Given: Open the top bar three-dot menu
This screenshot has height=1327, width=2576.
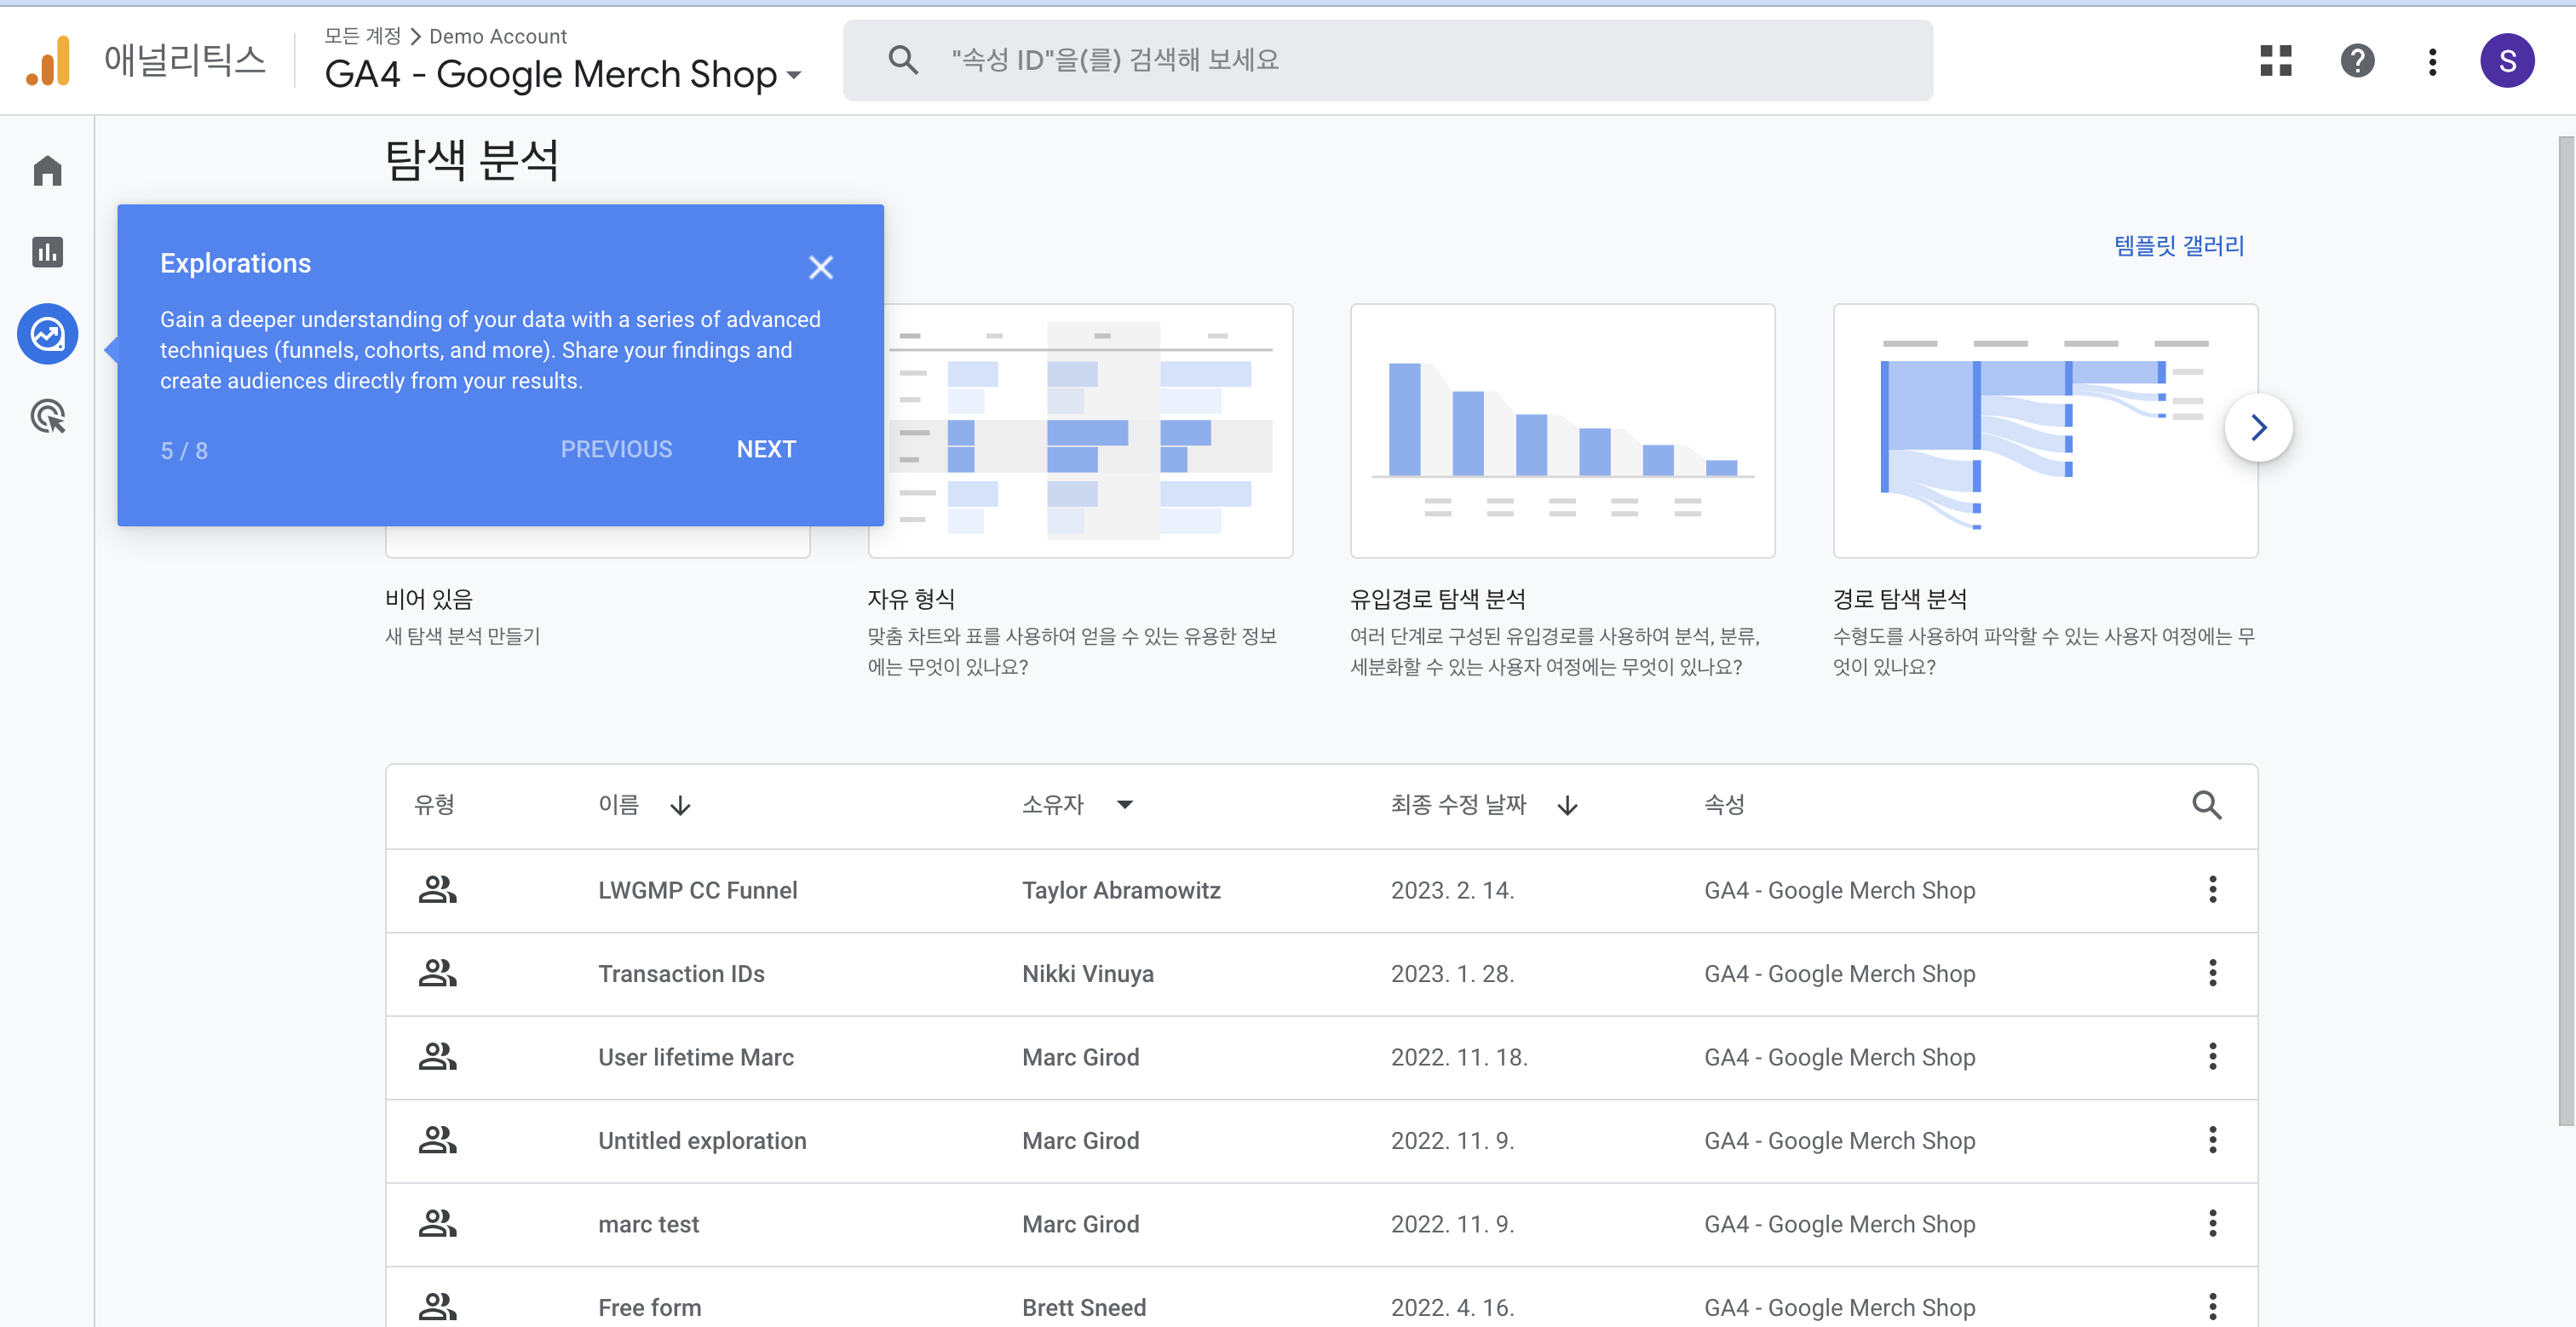Looking at the screenshot, I should (x=2432, y=61).
